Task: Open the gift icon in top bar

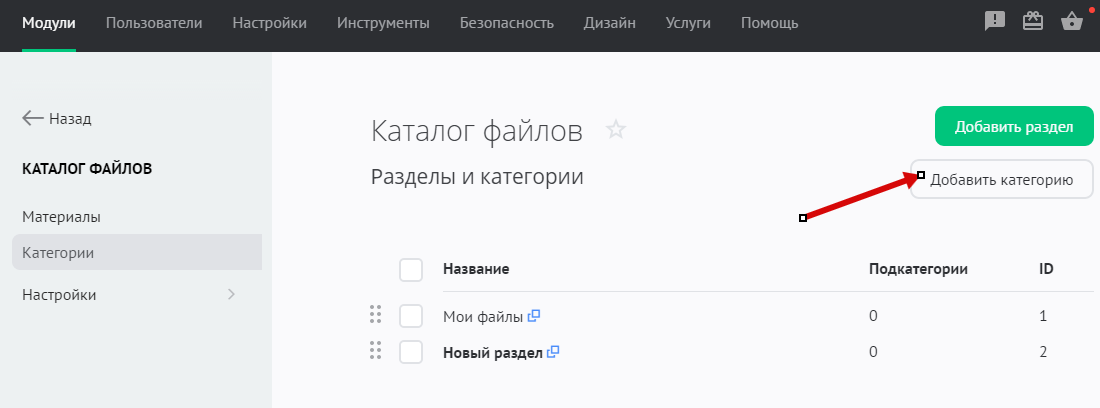Action: tap(1033, 22)
